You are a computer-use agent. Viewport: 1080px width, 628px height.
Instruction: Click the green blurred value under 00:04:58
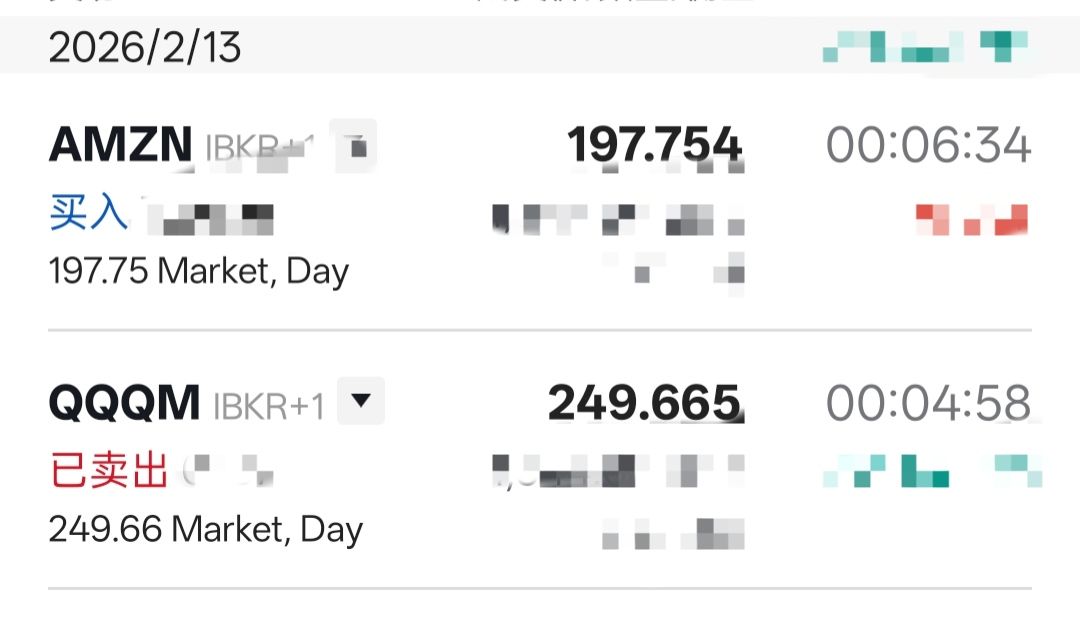coord(932,470)
